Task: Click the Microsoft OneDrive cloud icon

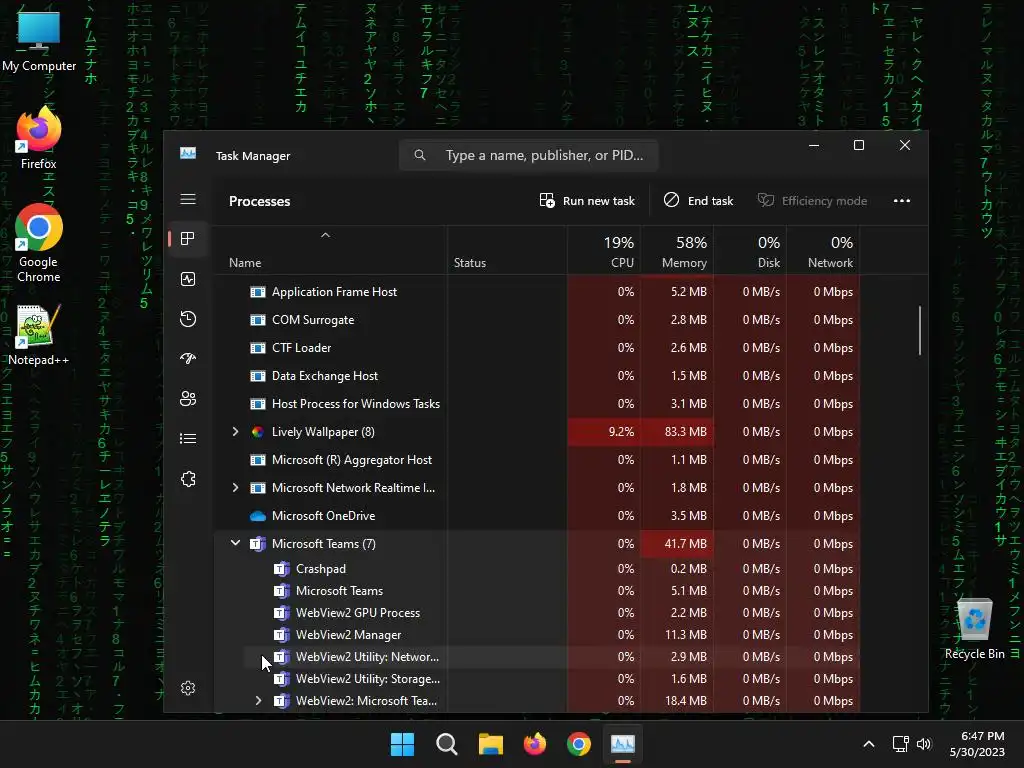Action: (x=258, y=516)
